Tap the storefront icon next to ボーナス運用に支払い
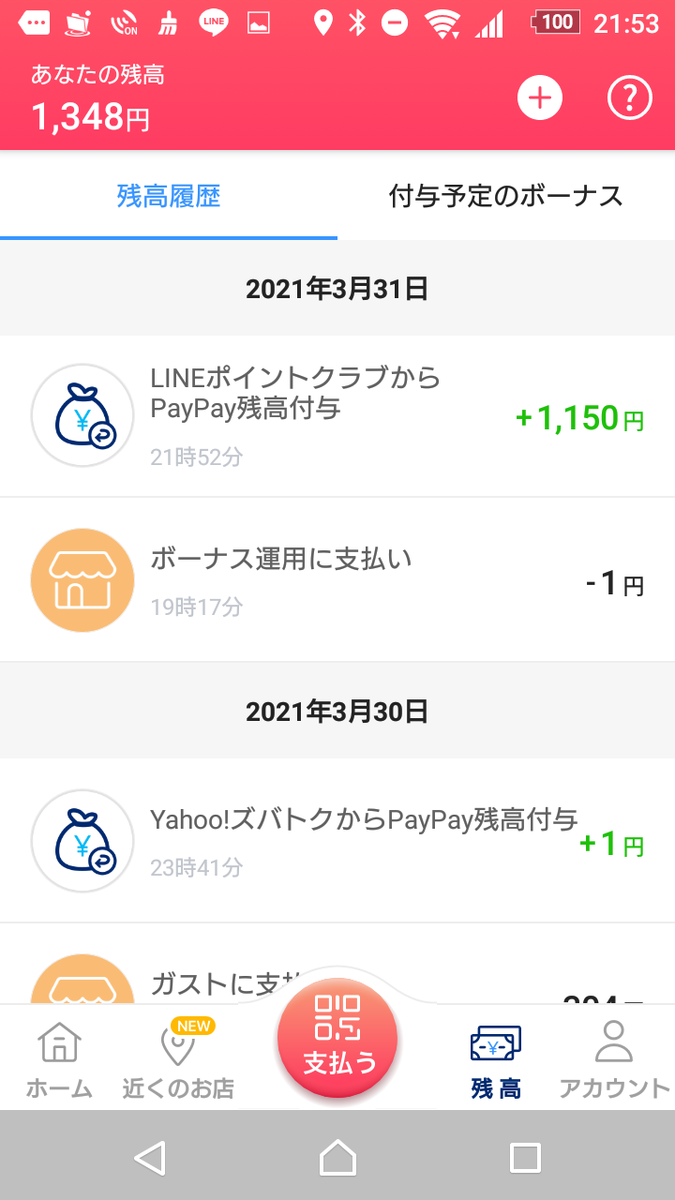 click(x=82, y=580)
